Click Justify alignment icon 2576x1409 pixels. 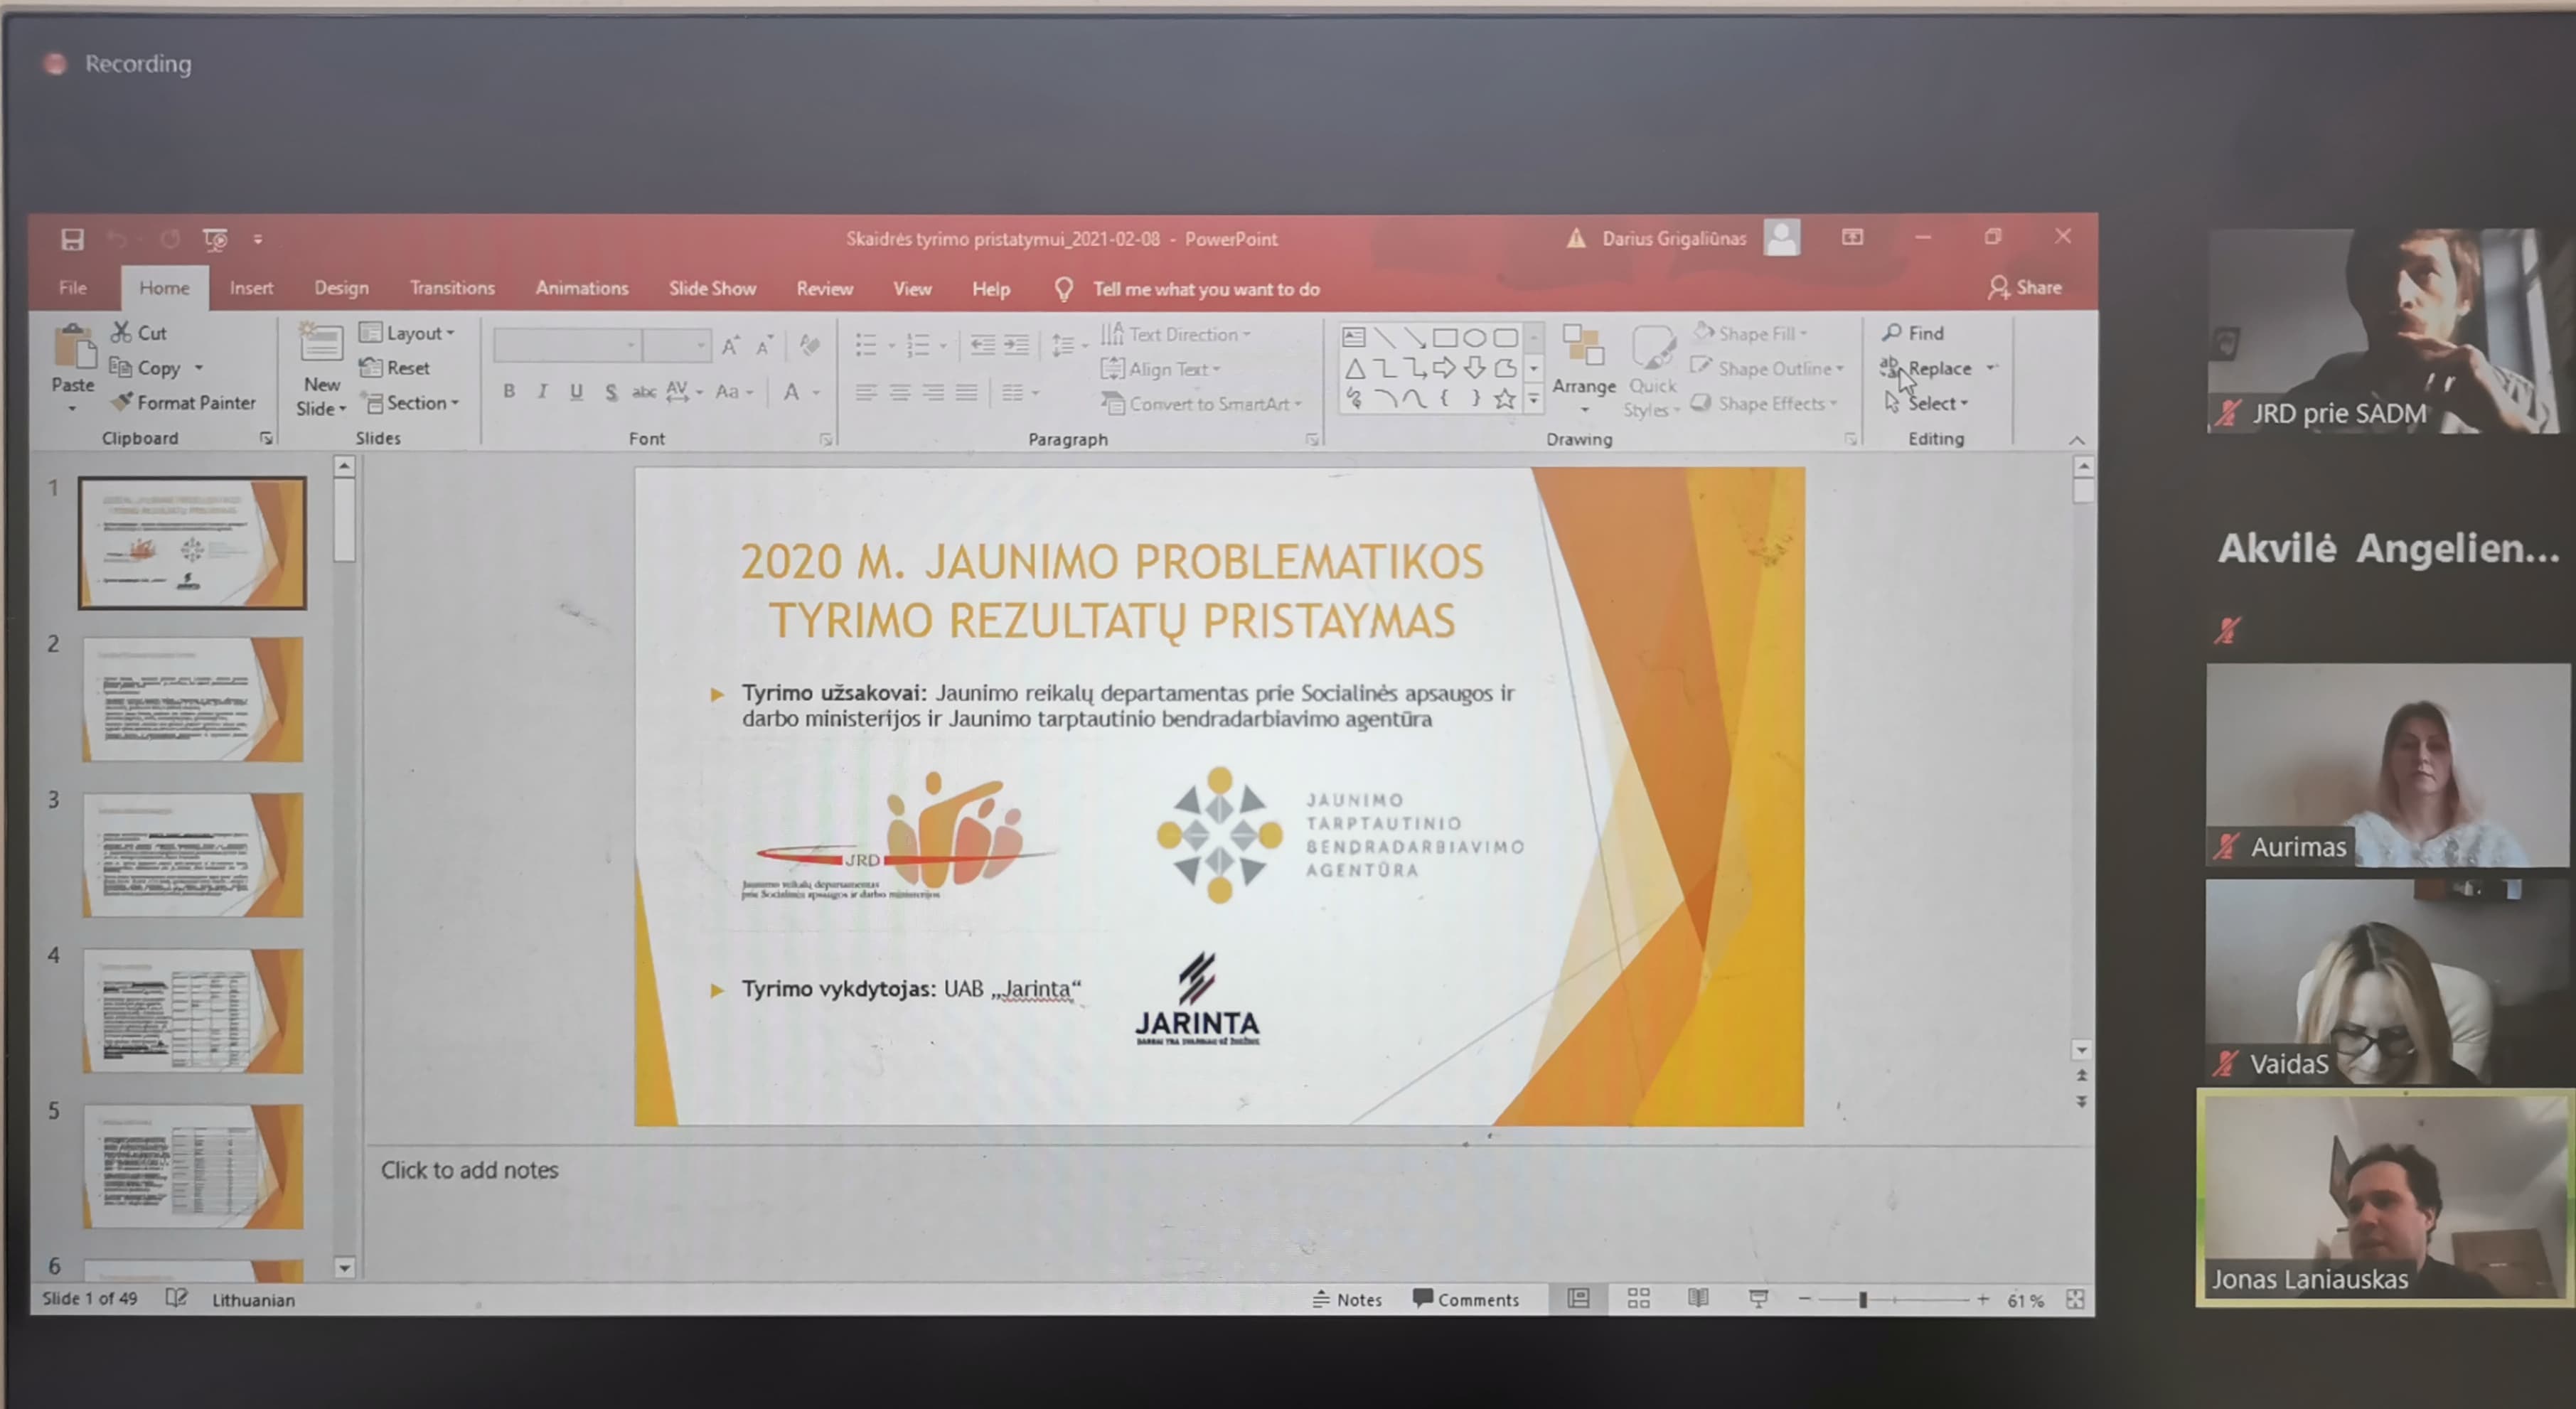[966, 392]
